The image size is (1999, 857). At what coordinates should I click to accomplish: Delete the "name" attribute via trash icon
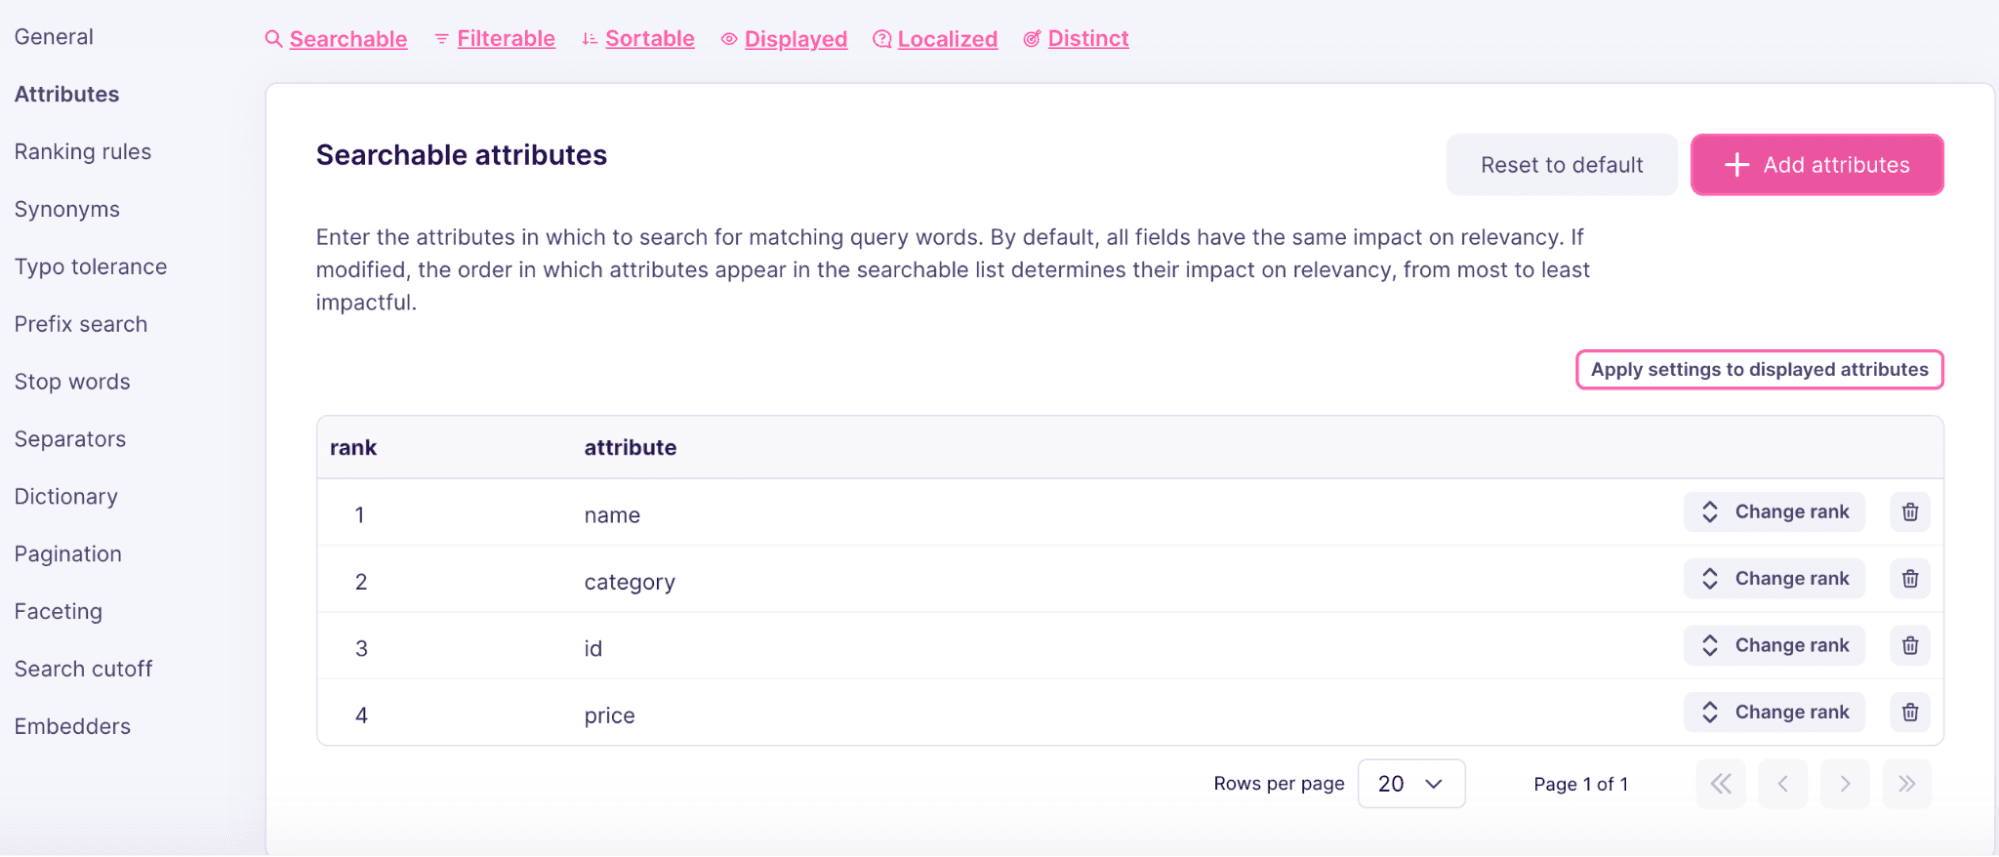pyautogui.click(x=1909, y=511)
